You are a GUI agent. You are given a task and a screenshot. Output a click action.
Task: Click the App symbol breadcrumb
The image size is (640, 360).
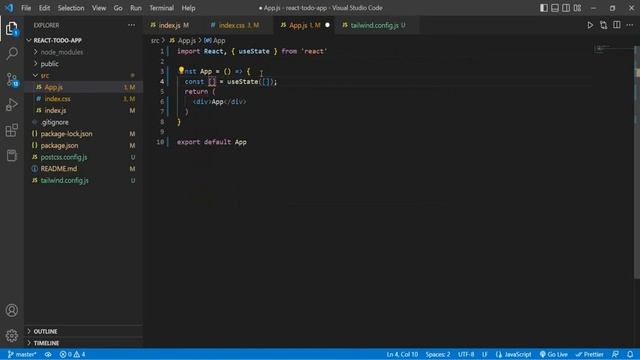click(x=215, y=40)
